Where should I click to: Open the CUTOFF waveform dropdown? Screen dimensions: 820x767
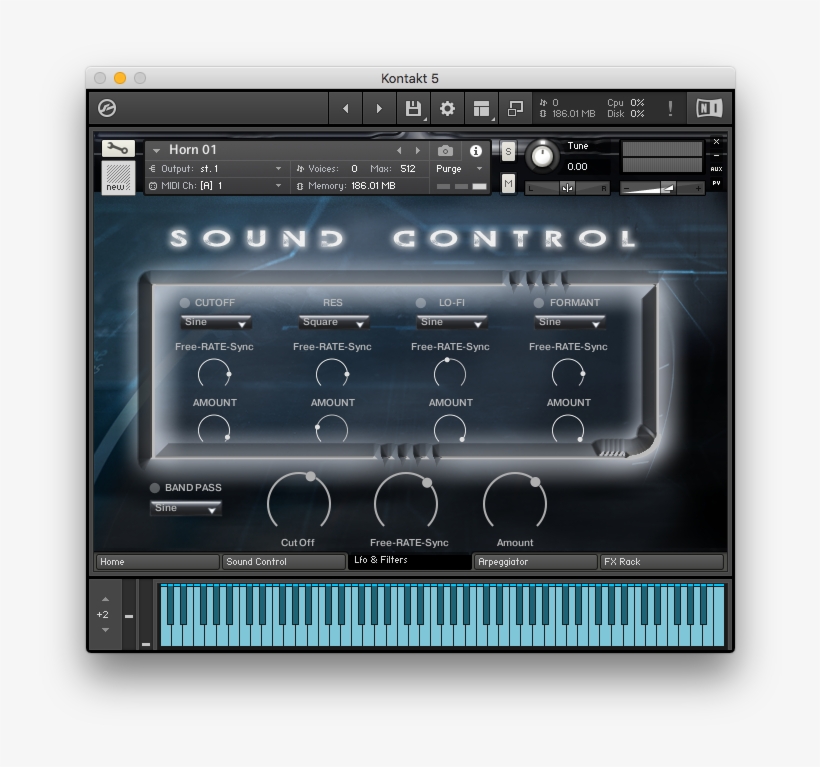[x=215, y=322]
